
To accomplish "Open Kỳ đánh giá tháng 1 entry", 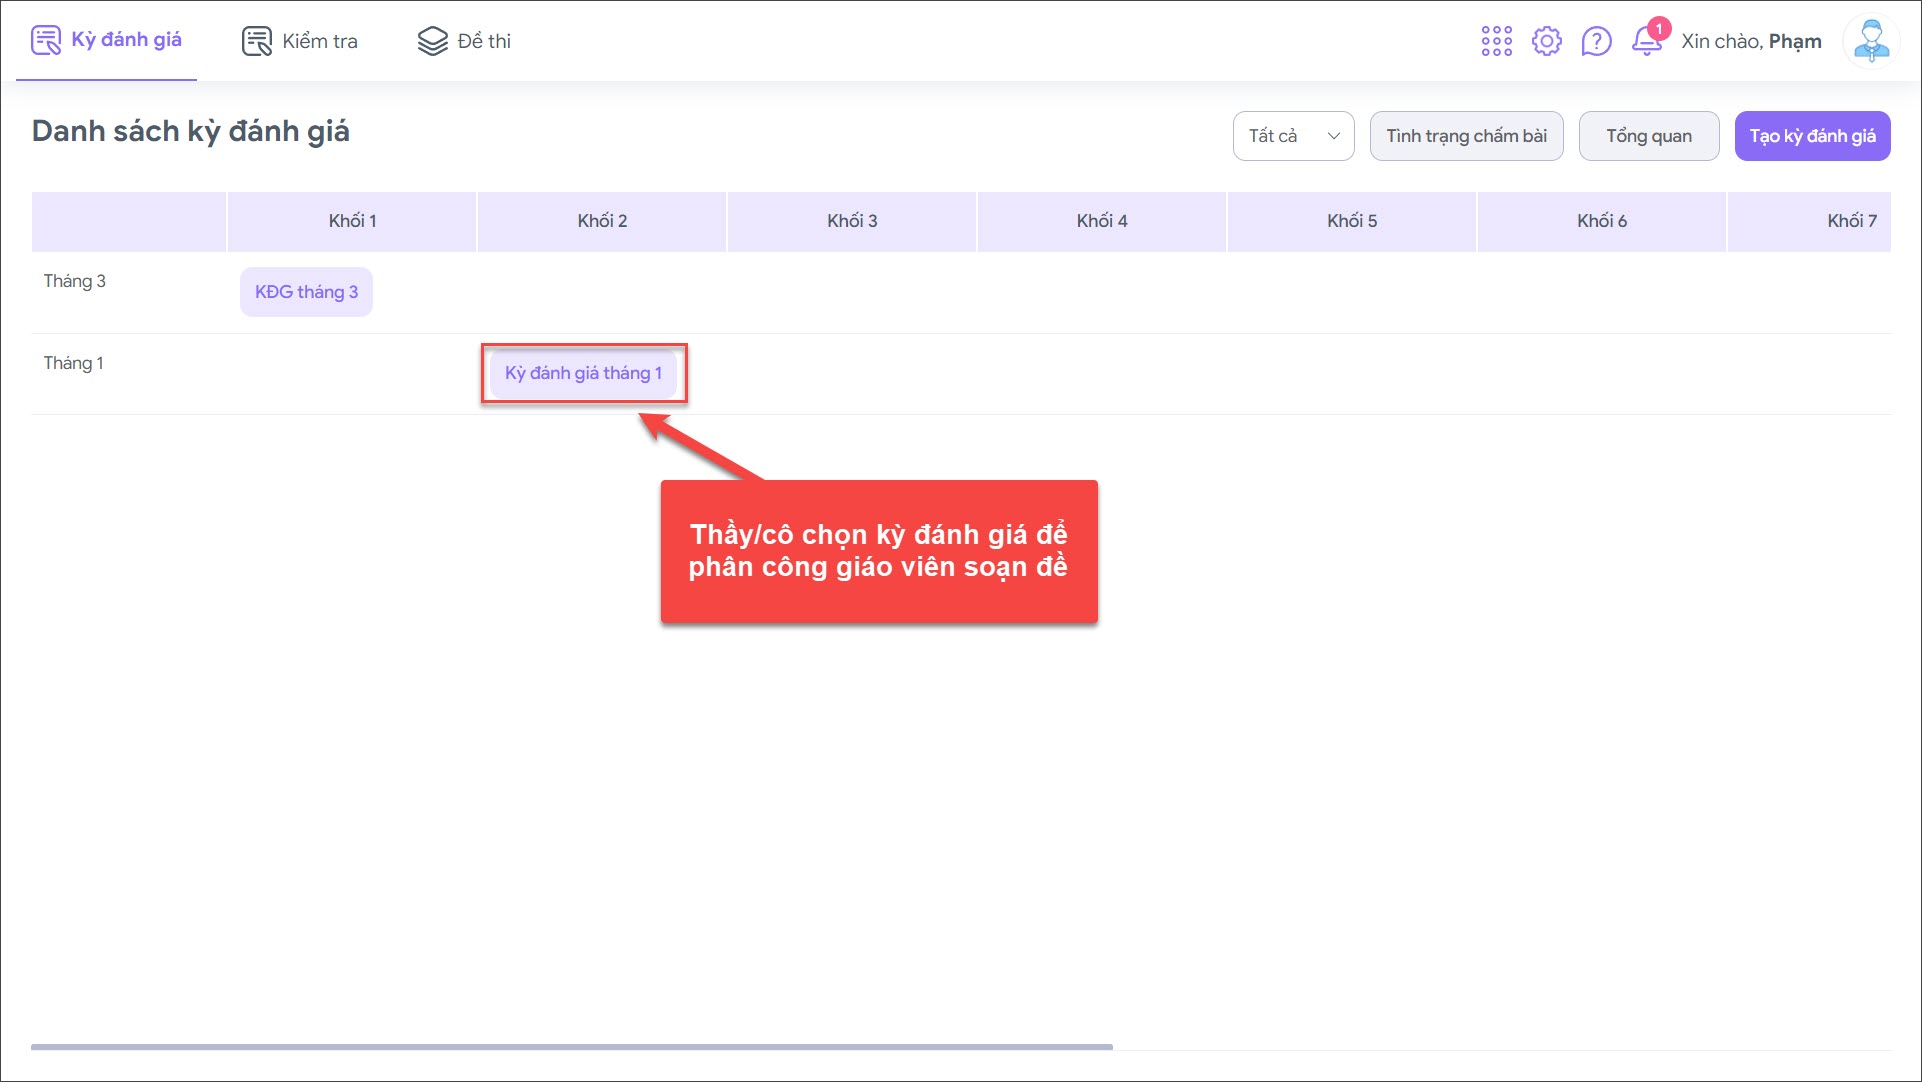I will tap(583, 373).
